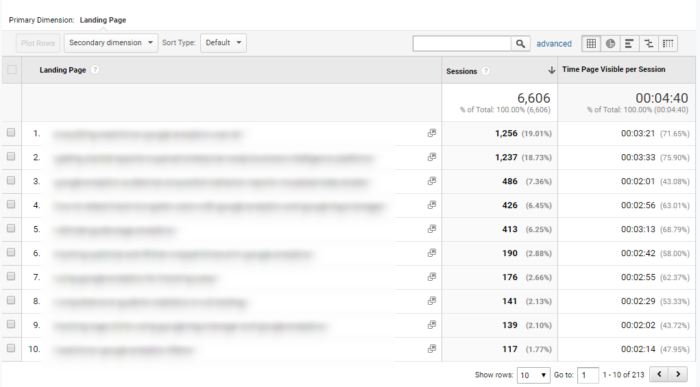Tick the select-all checkbox in header
The image size is (700, 387).
coord(12,70)
